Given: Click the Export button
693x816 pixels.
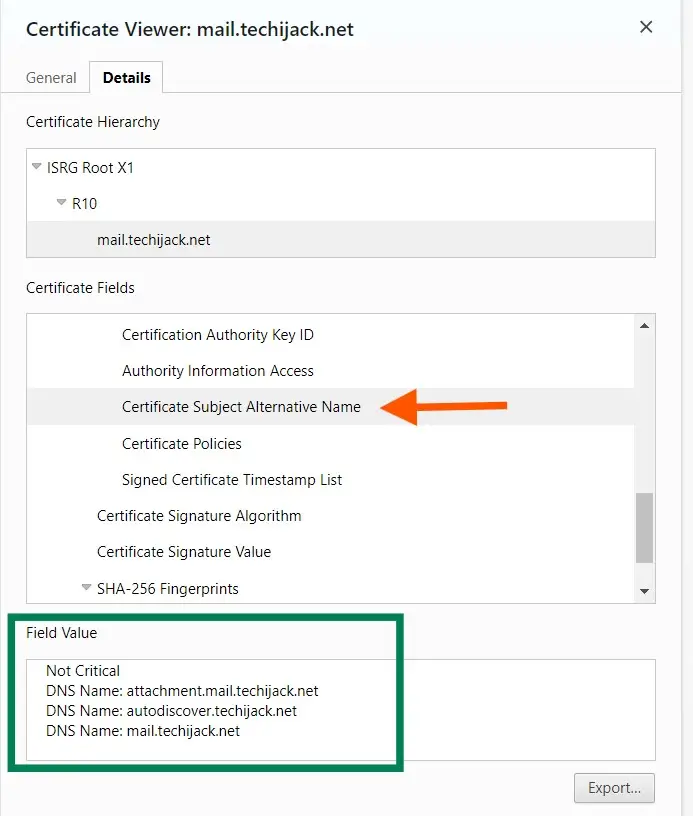Looking at the screenshot, I should pyautogui.click(x=614, y=787).
